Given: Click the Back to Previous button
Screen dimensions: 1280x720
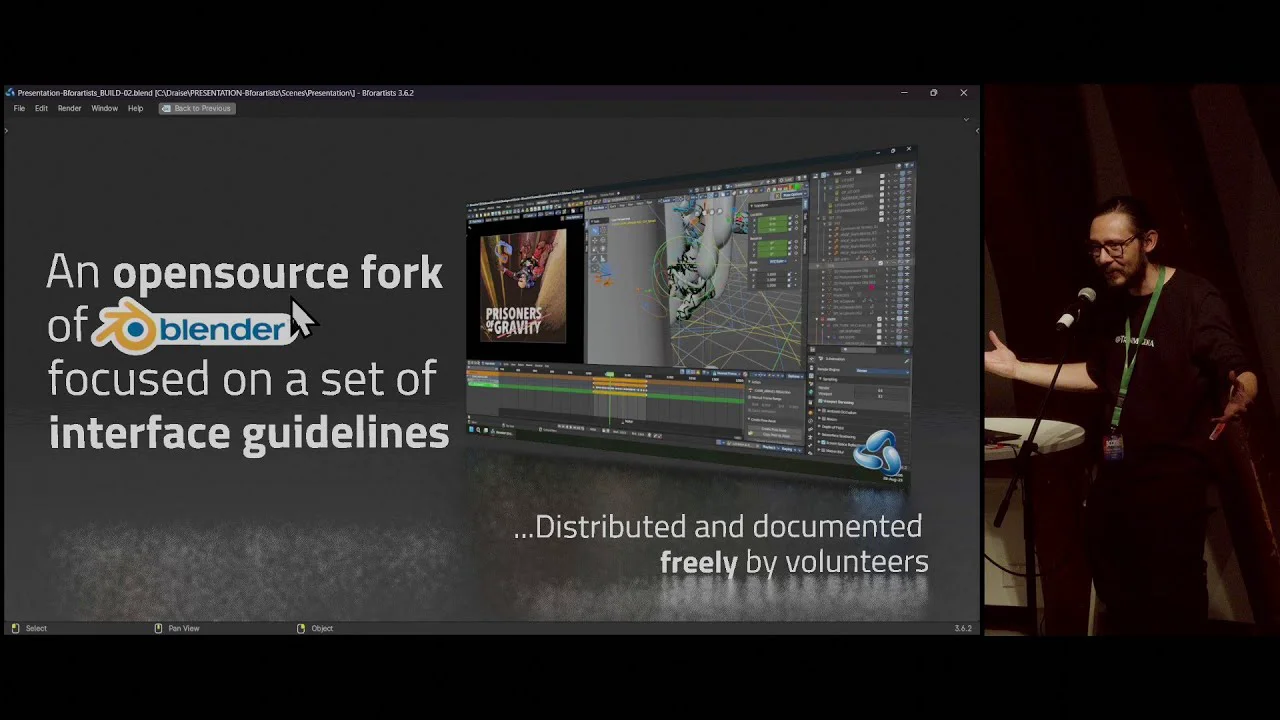Looking at the screenshot, I should click(197, 108).
